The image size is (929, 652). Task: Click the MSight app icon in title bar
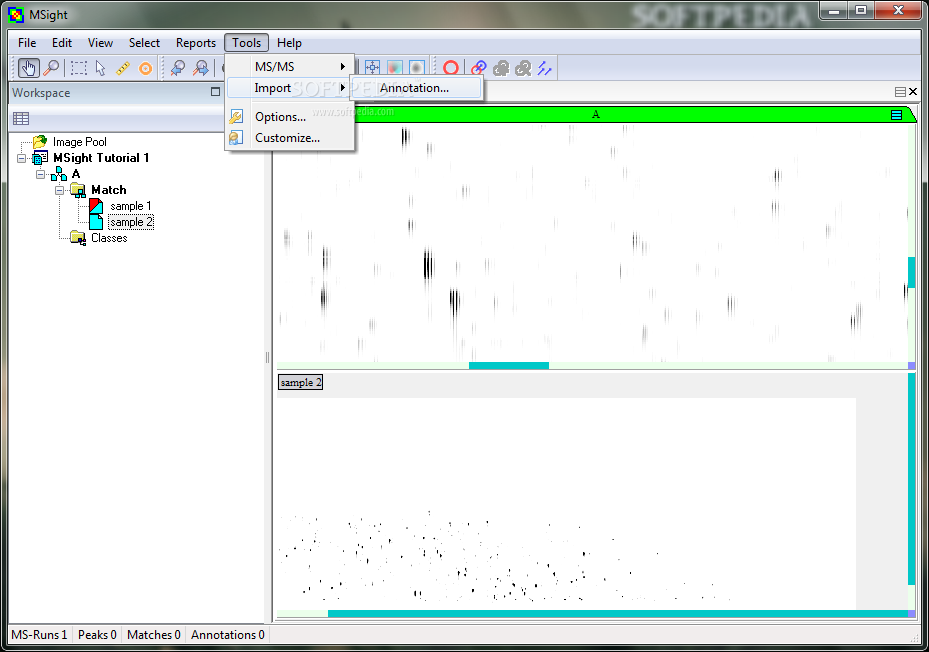pyautogui.click(x=17, y=15)
